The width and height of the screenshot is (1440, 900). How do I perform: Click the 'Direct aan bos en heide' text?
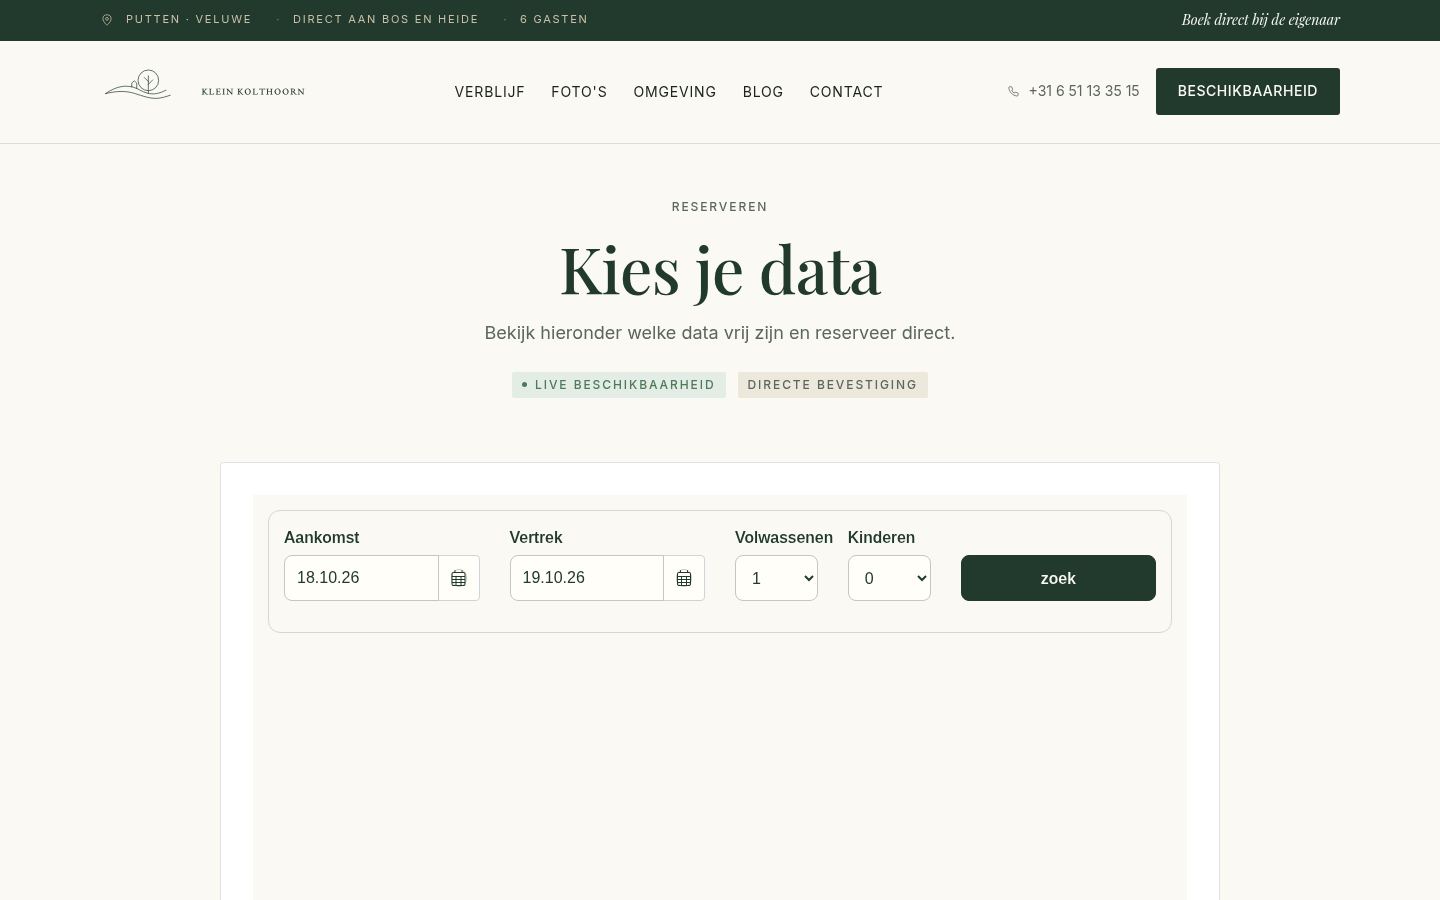386,20
